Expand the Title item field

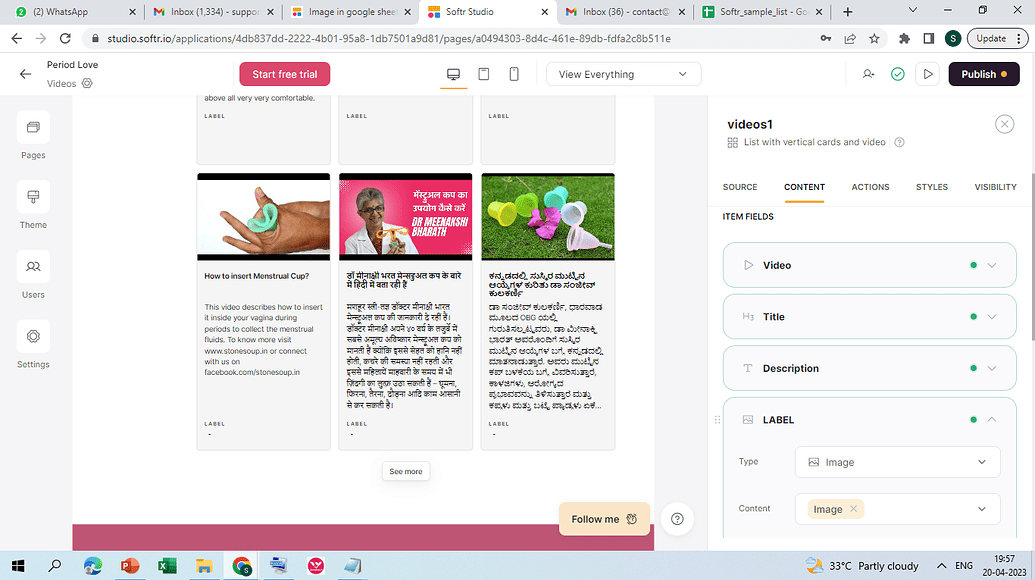click(x=991, y=317)
